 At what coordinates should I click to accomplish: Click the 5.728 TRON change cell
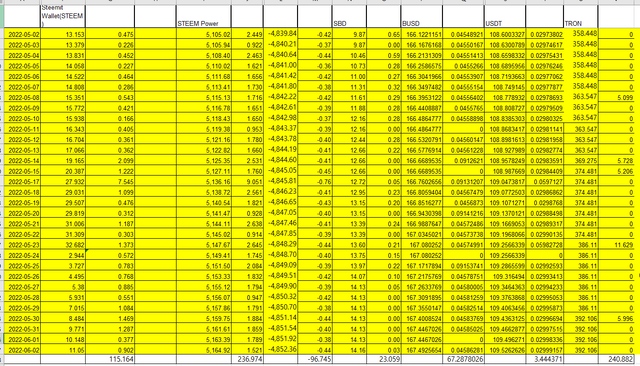(617, 161)
